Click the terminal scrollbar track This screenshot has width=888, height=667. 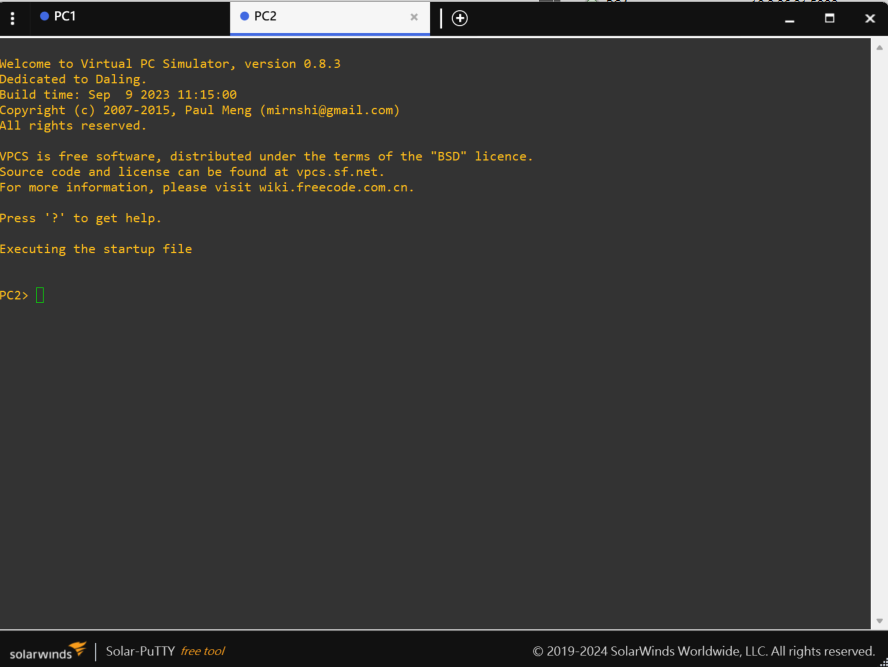pyautogui.click(x=880, y=334)
